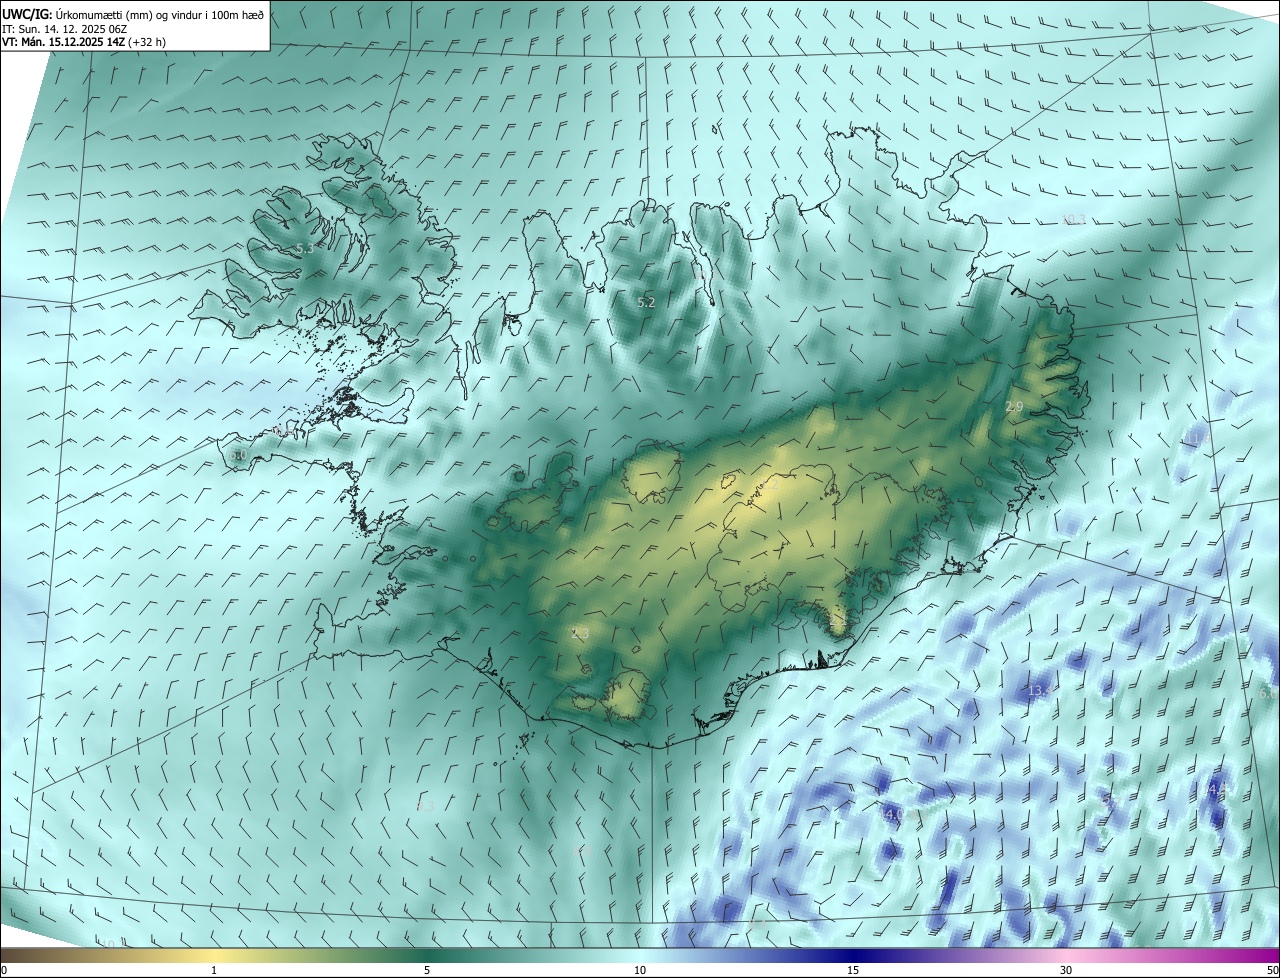Click the color scale label "10"
Image resolution: width=1280 pixels, height=978 pixels.
640,970
